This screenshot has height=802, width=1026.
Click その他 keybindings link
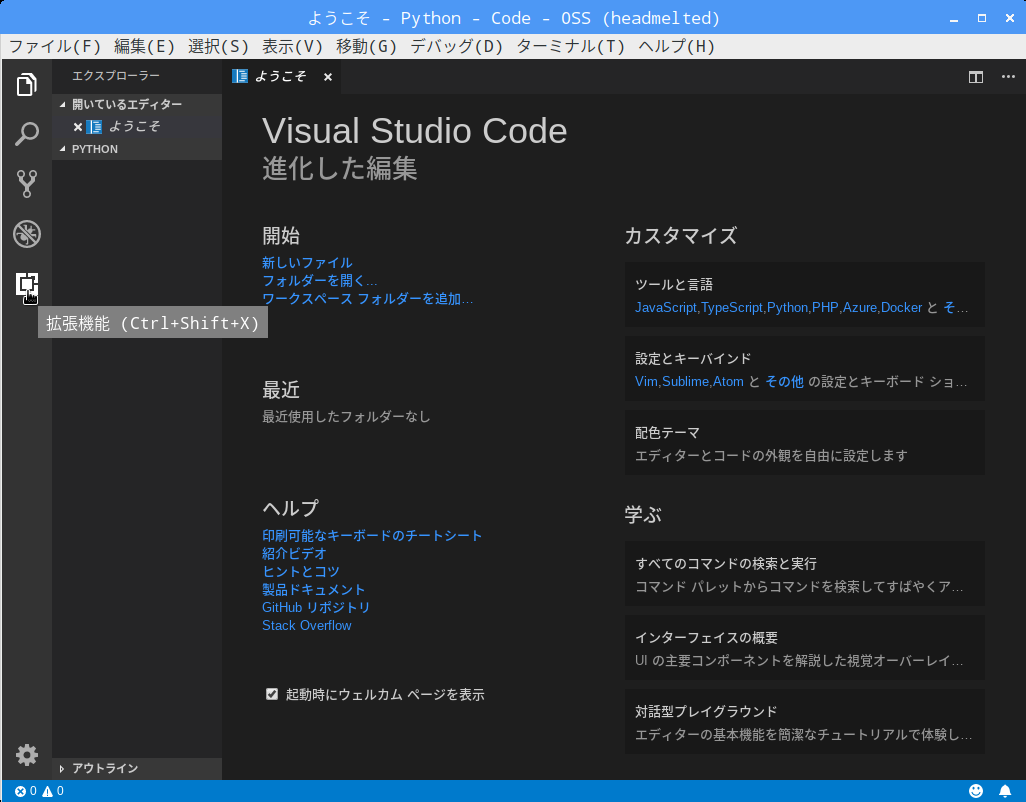785,381
